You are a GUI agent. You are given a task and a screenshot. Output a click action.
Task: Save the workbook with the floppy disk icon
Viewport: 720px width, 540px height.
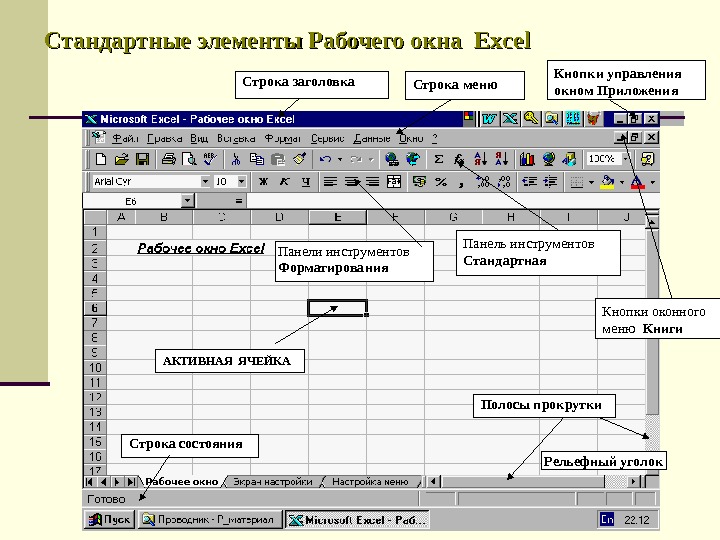(142, 159)
